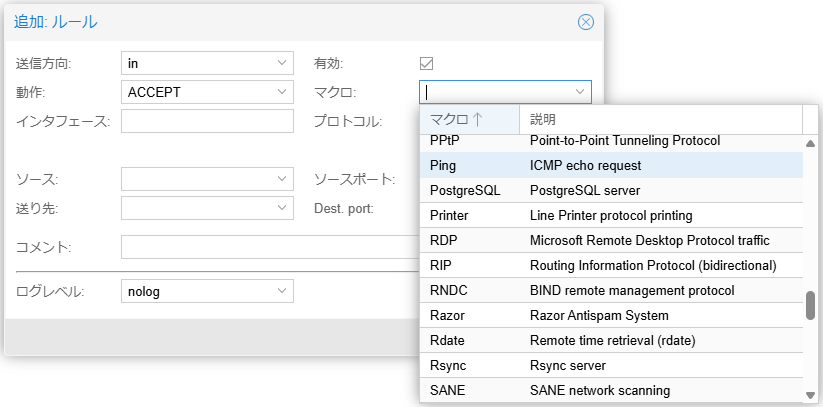Toggle the 有効 checkbox
The image size is (823, 407).
(x=426, y=64)
